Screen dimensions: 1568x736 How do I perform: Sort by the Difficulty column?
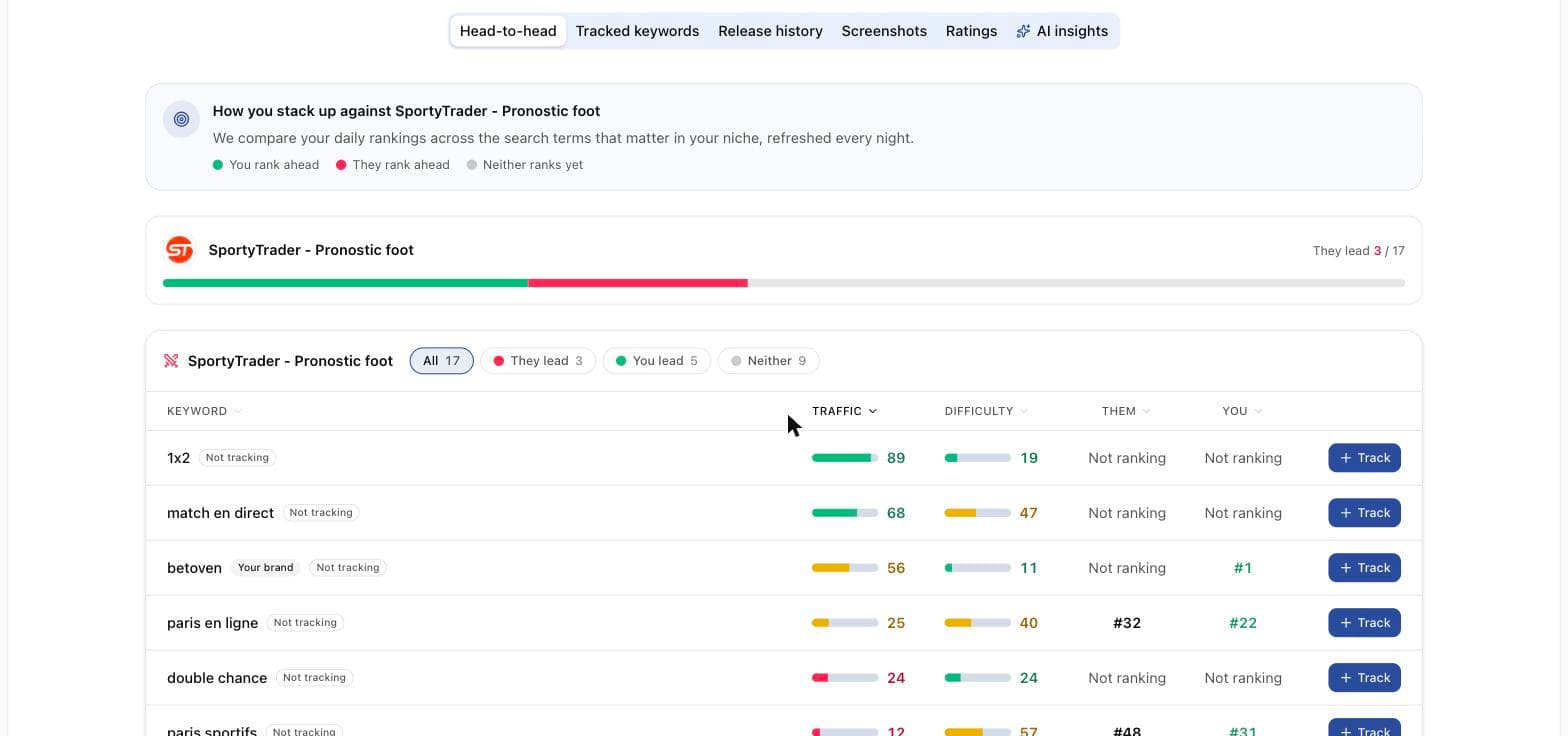[x=986, y=411]
